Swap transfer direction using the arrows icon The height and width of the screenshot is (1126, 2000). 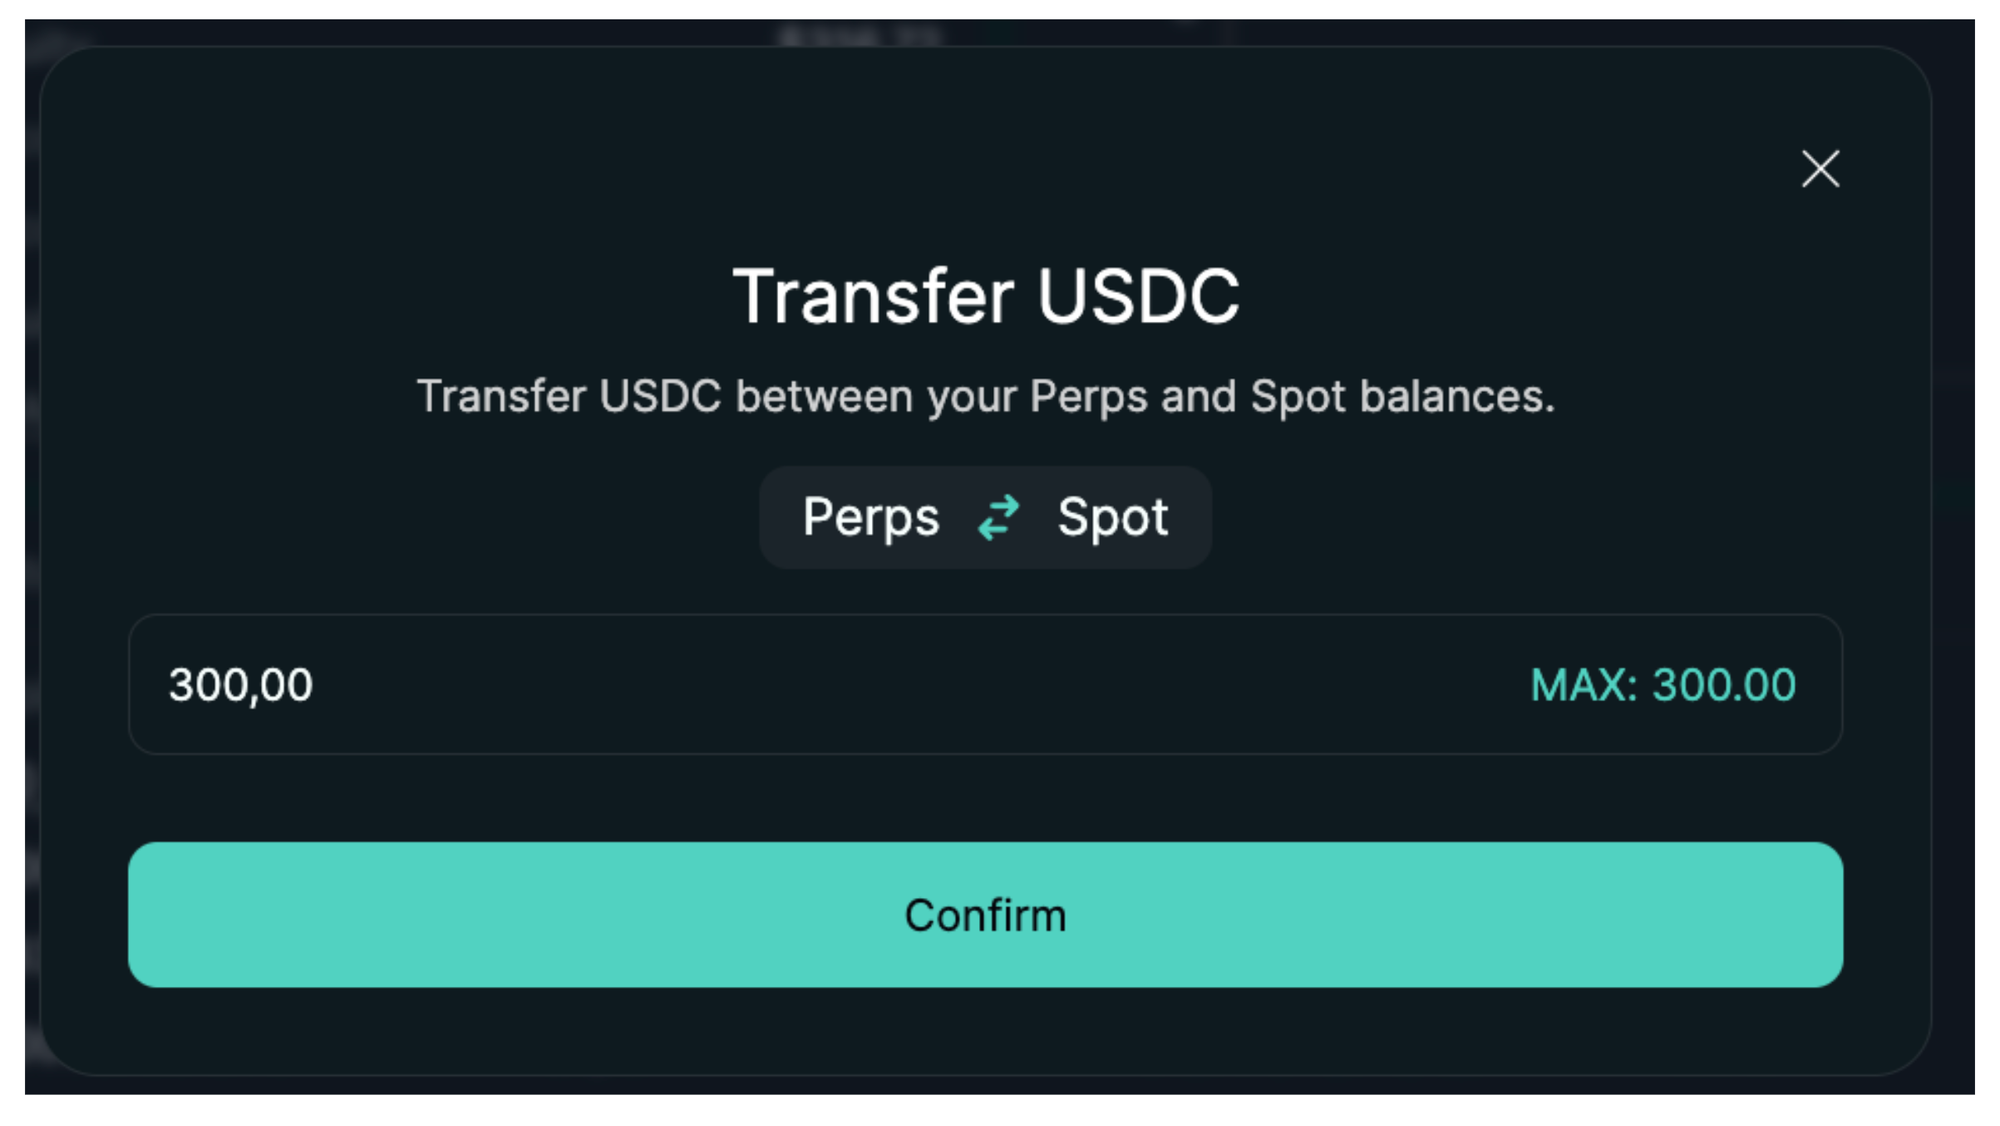[998, 518]
